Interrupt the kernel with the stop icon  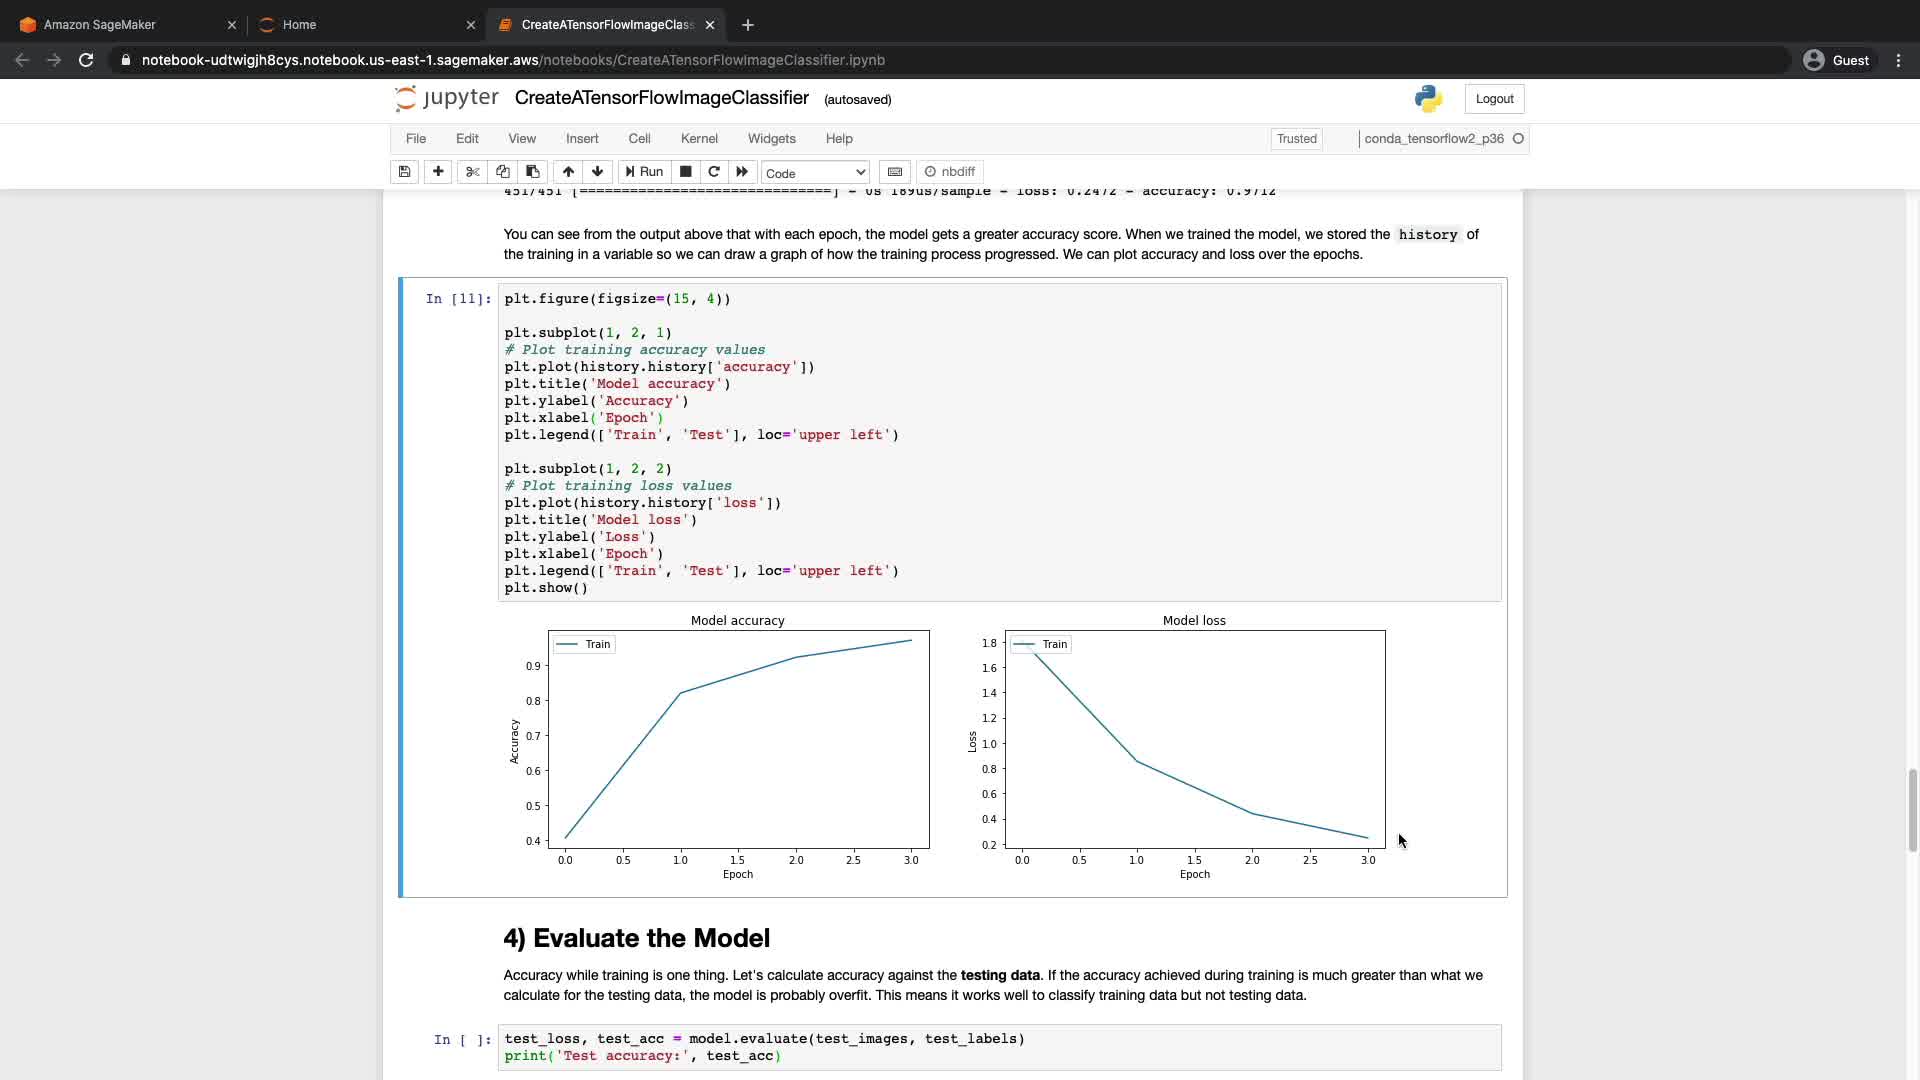(x=685, y=172)
